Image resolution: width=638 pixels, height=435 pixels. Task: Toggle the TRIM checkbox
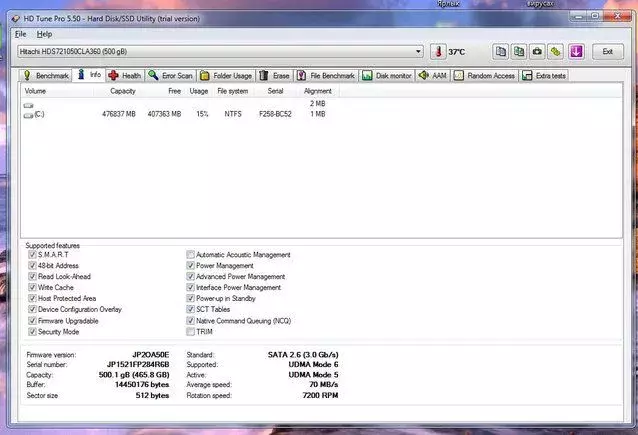190,332
